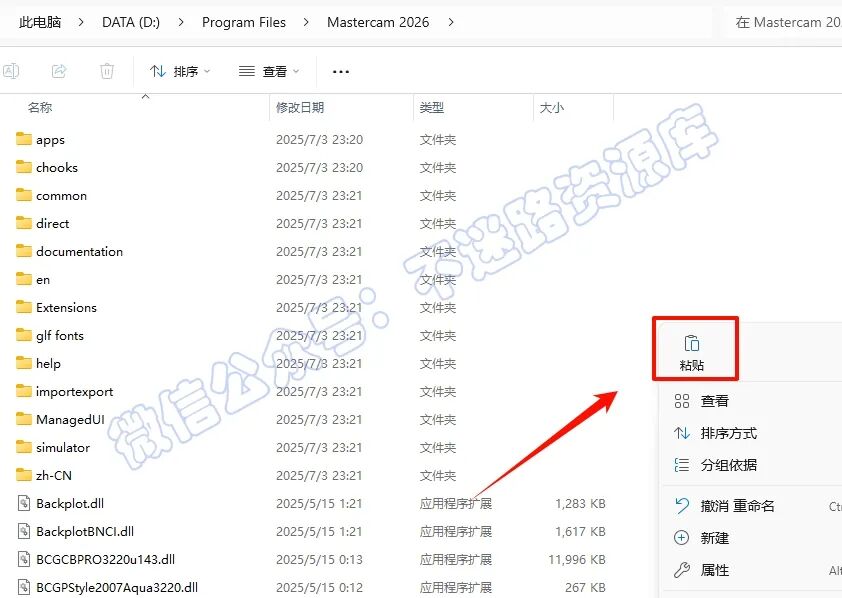
Task: Click the file name BCGPStyle2007Aqua3220.dll
Action: point(117,587)
